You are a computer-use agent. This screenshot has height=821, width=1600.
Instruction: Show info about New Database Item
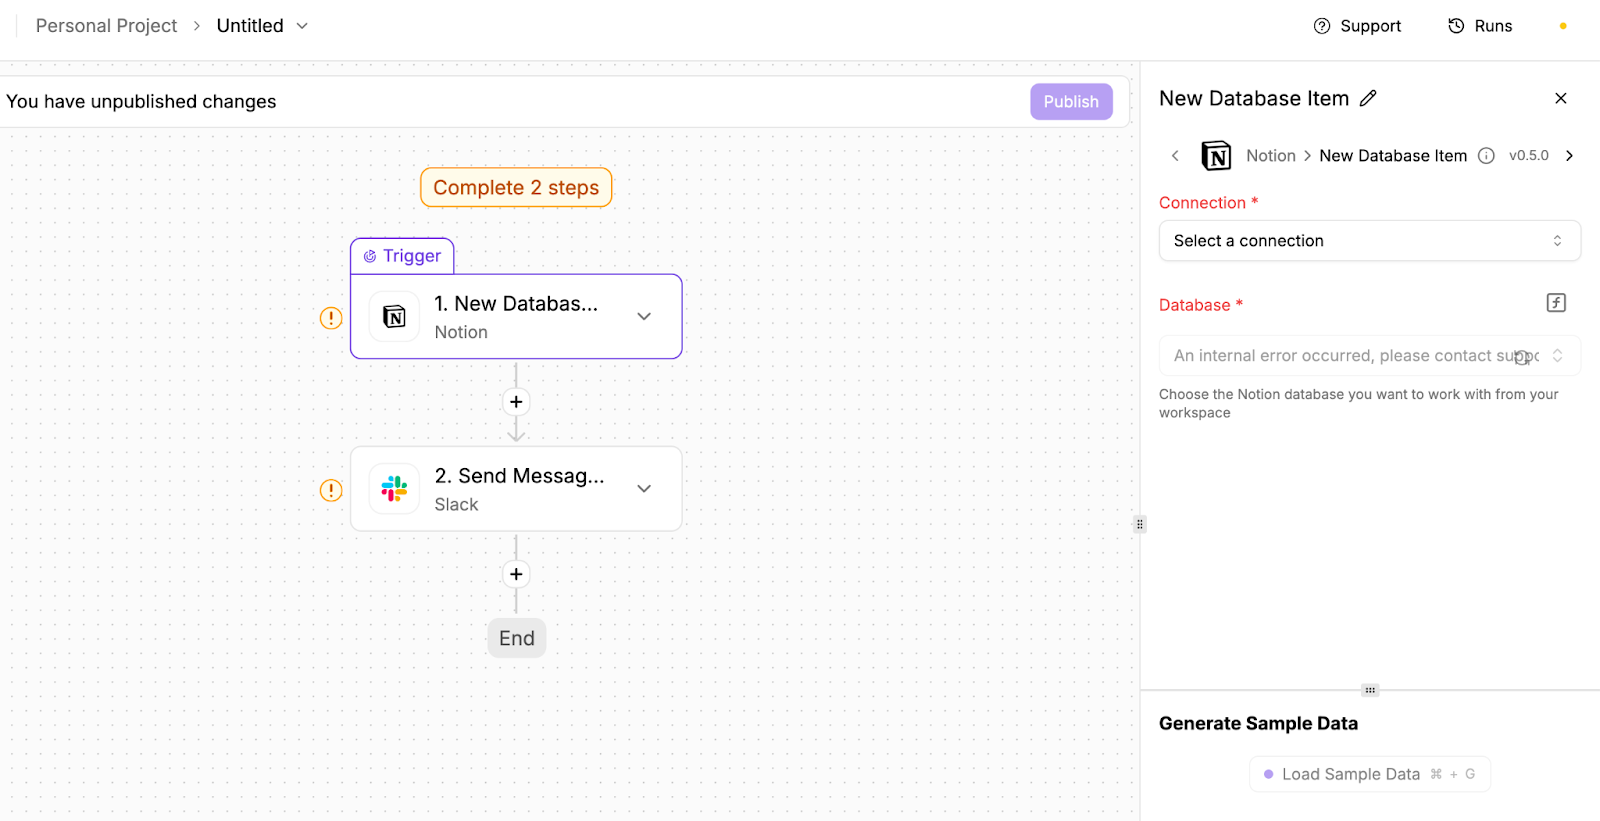[x=1487, y=155]
